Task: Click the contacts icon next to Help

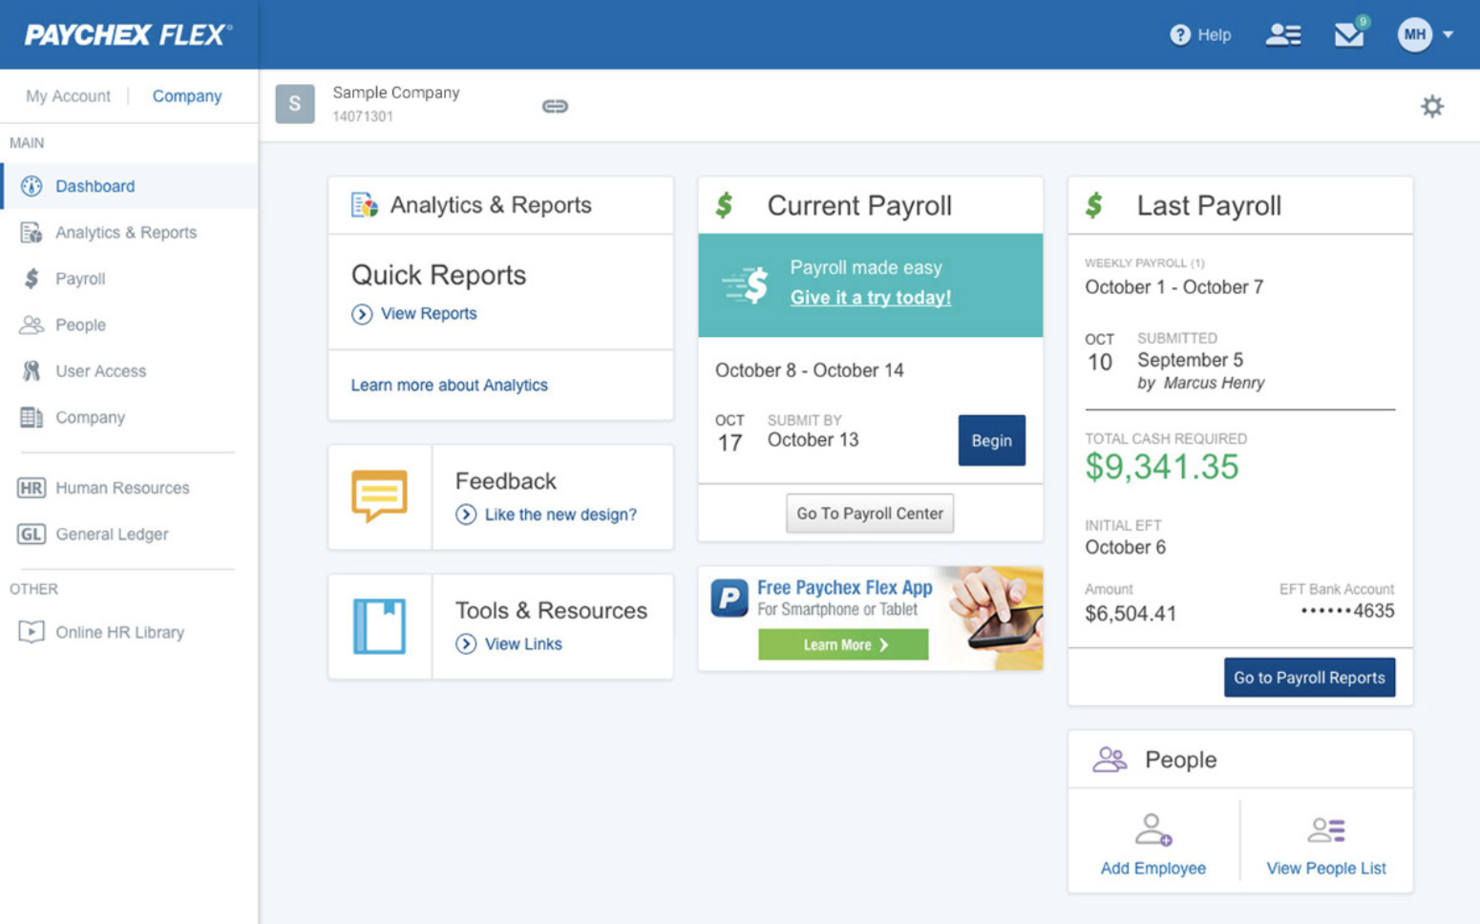Action: click(1283, 34)
